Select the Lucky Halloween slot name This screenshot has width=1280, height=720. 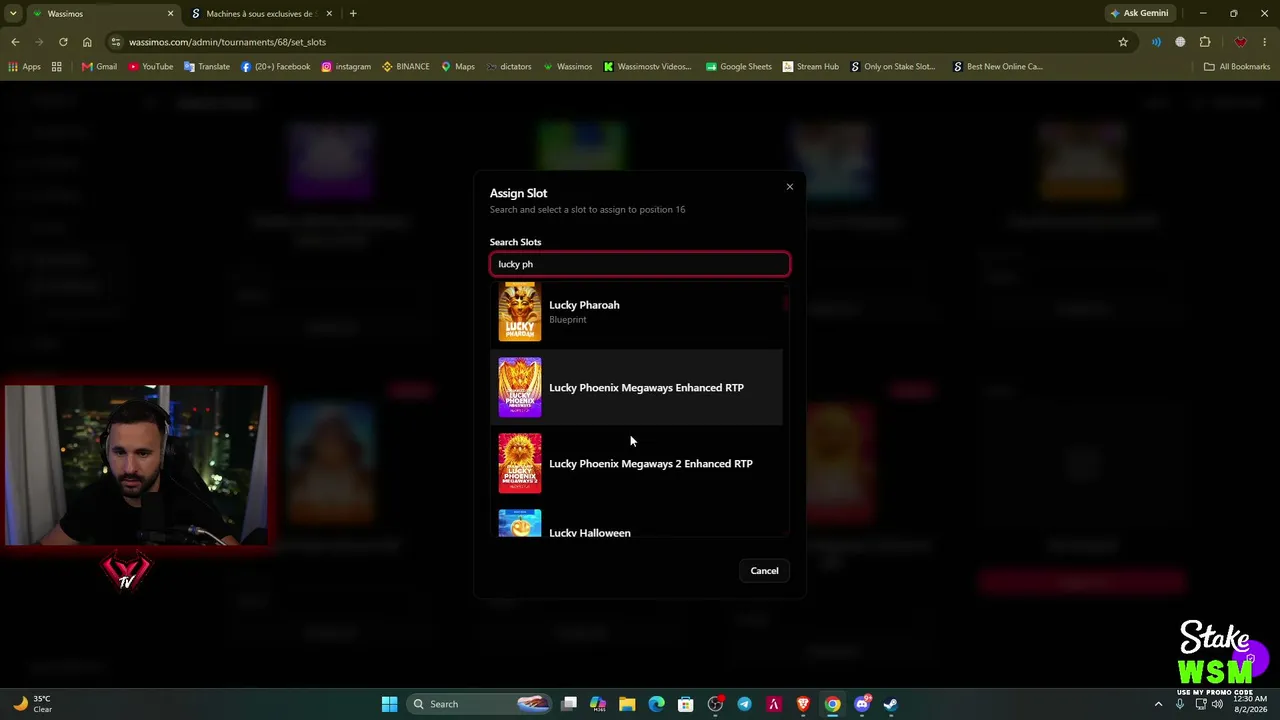590,533
